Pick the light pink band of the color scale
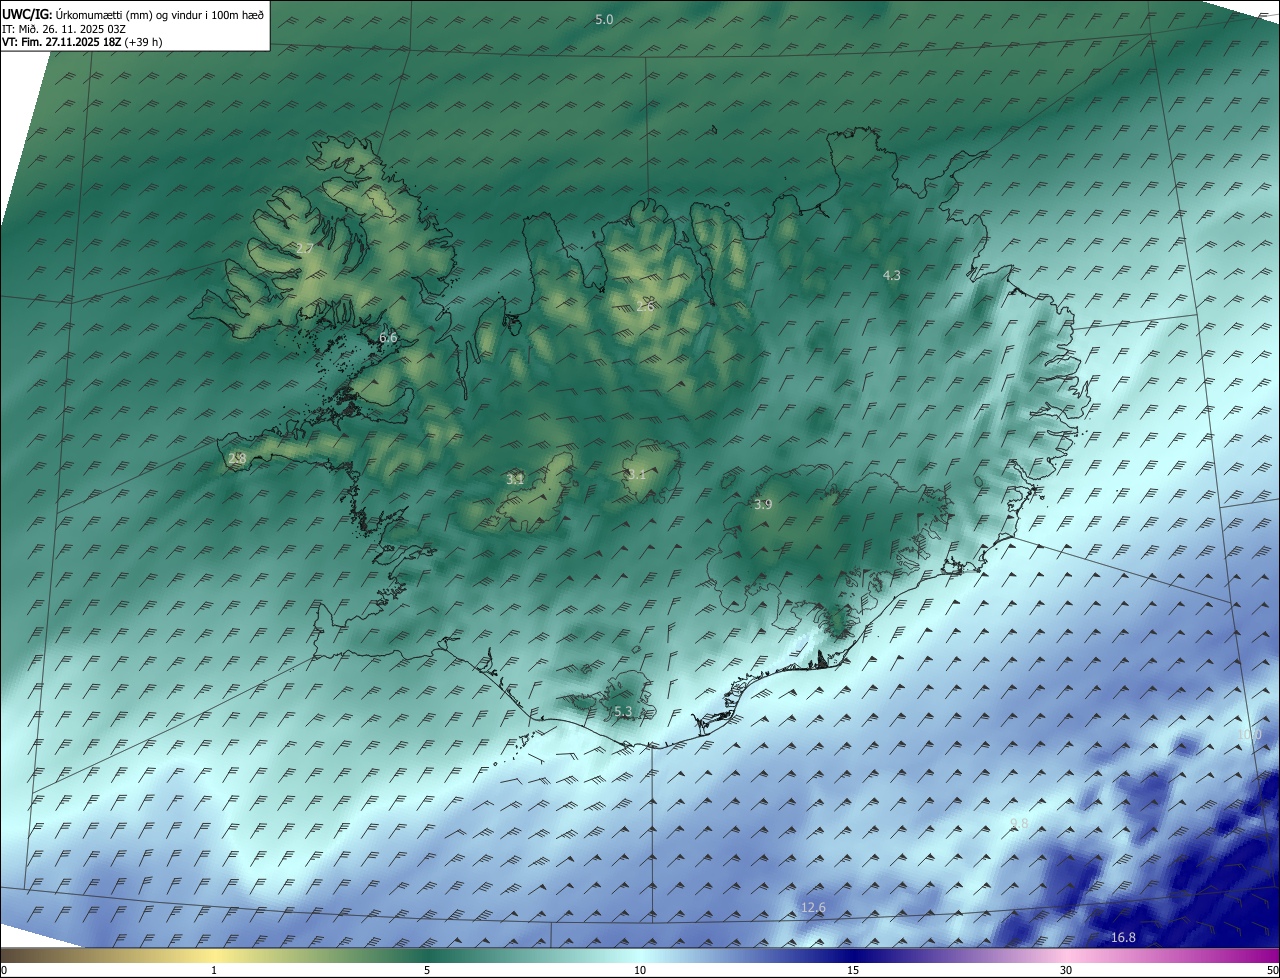This screenshot has width=1280, height=978. (x=1066, y=955)
